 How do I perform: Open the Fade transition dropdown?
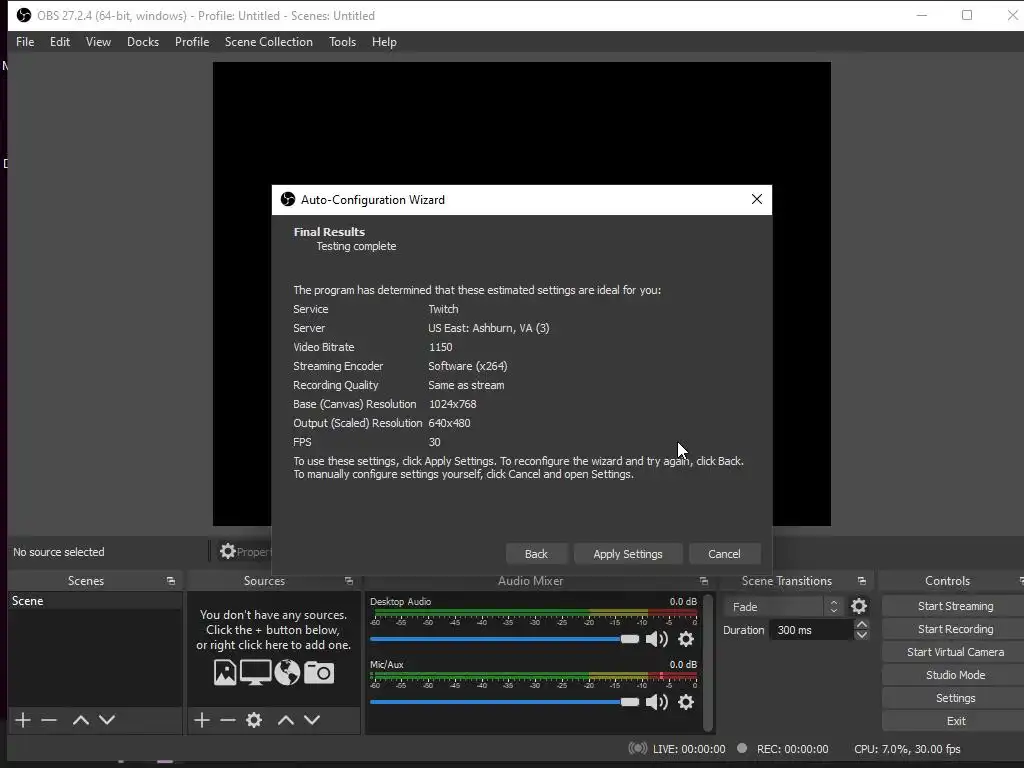[x=783, y=607]
